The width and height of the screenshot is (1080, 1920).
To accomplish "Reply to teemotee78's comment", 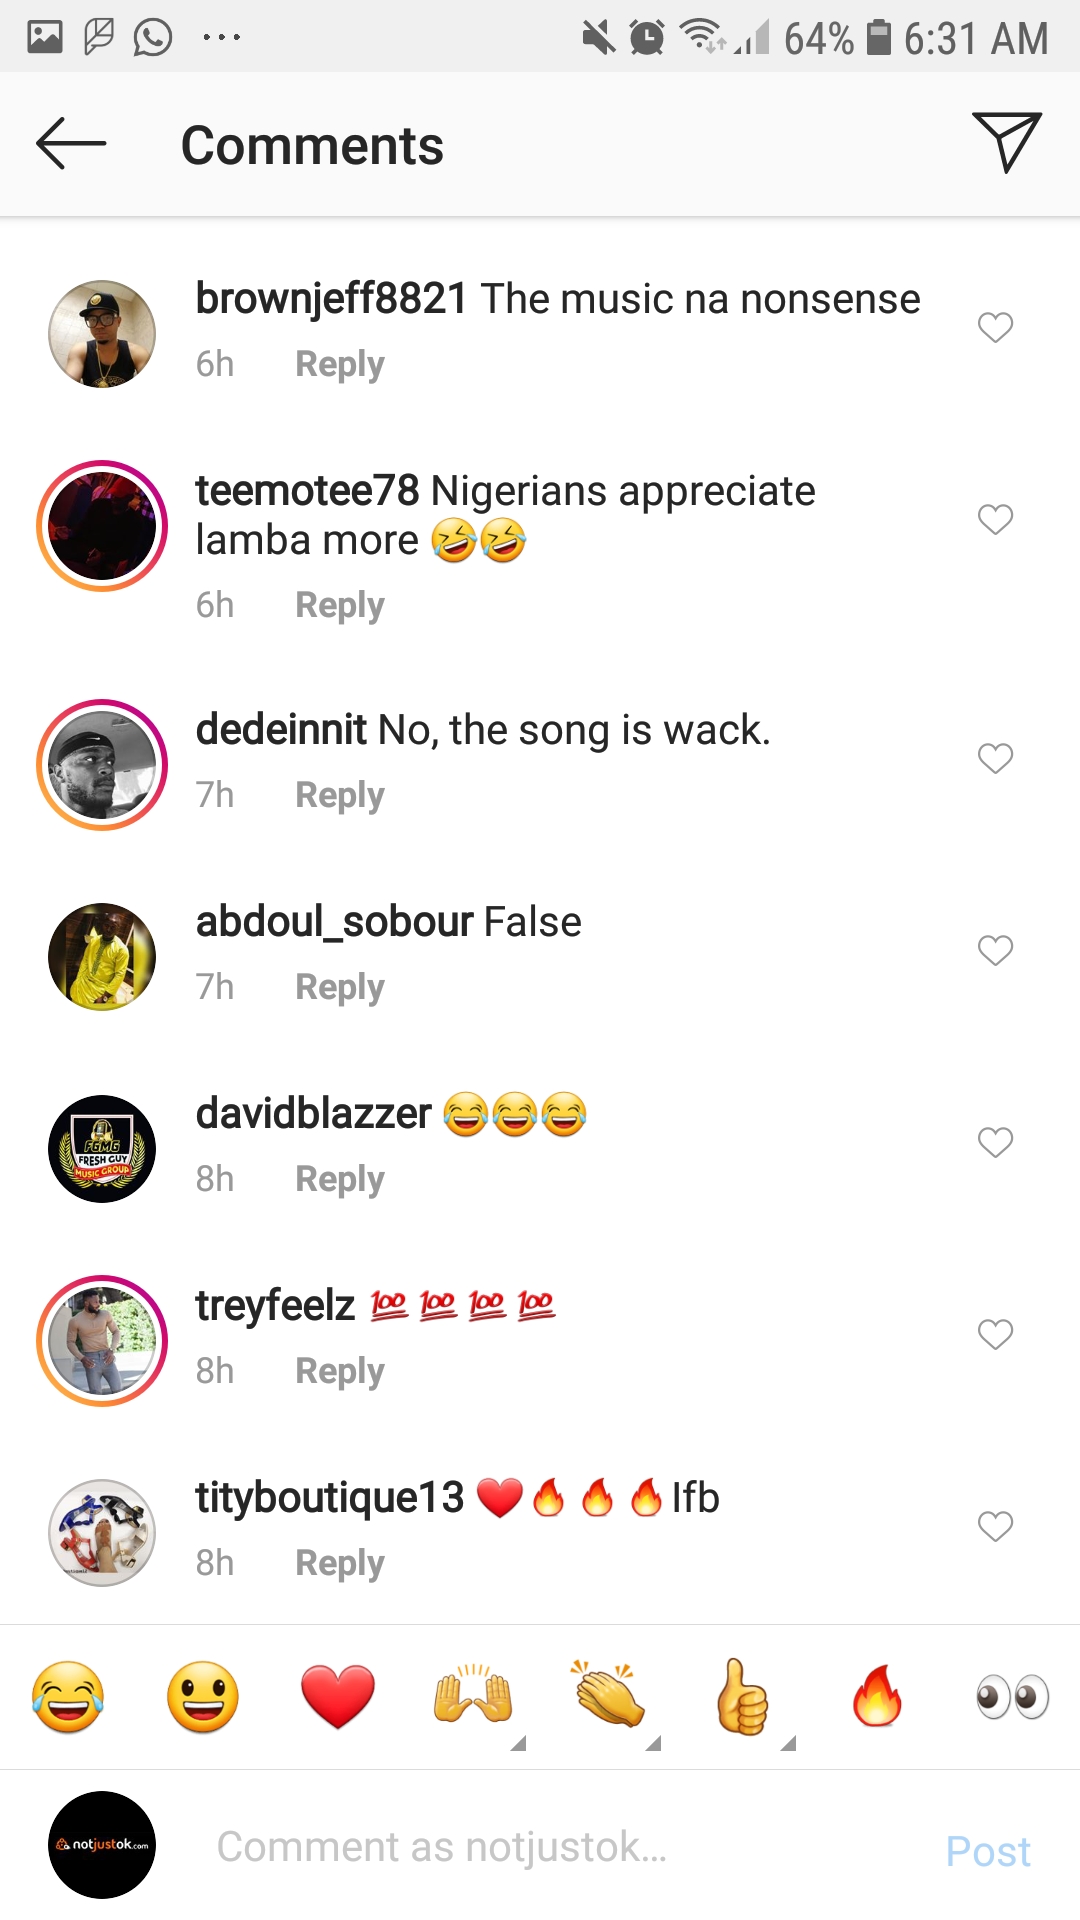I will click(339, 605).
